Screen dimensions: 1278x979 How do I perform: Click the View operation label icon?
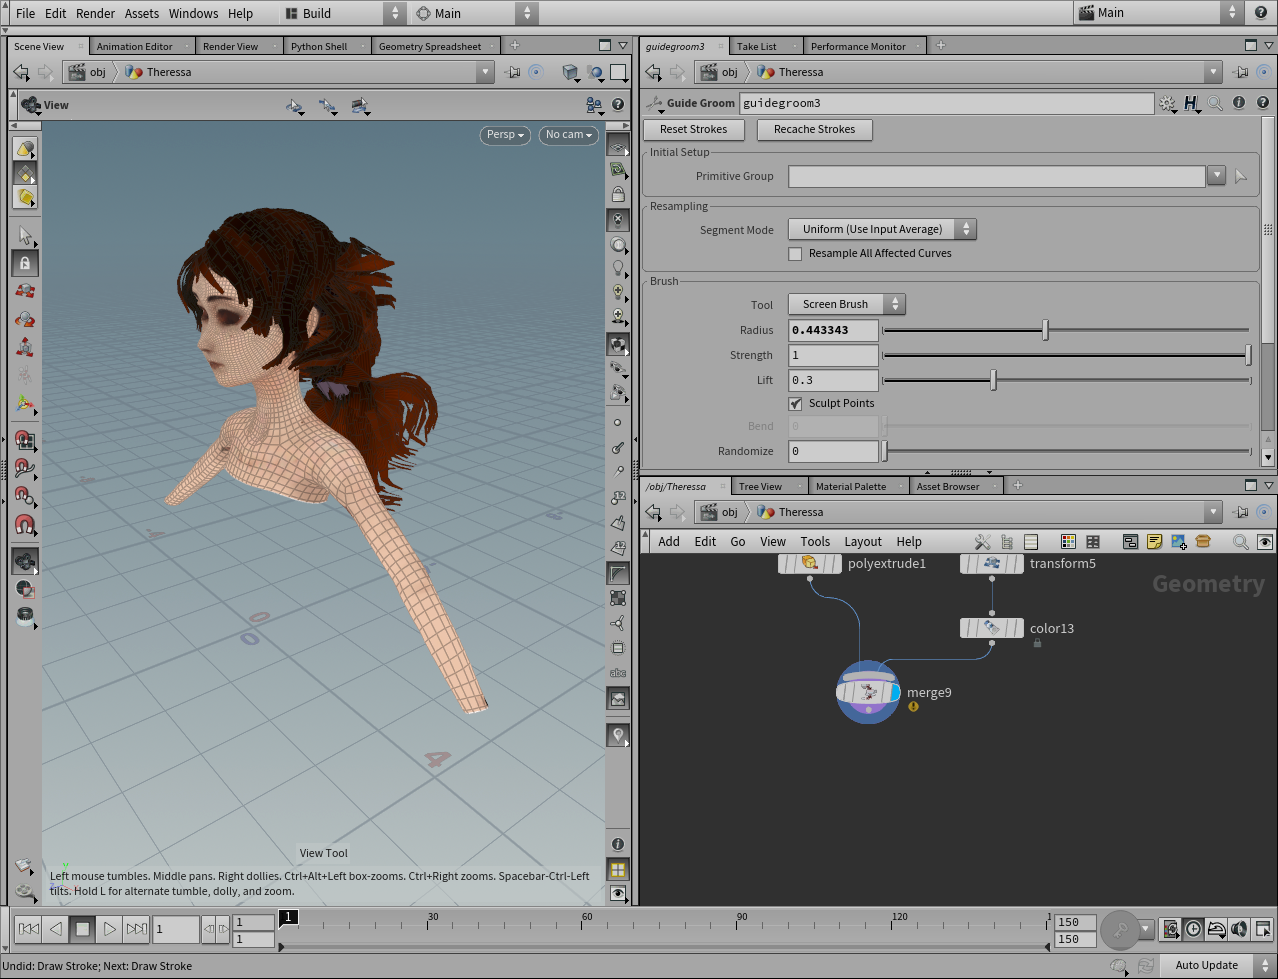(31, 105)
